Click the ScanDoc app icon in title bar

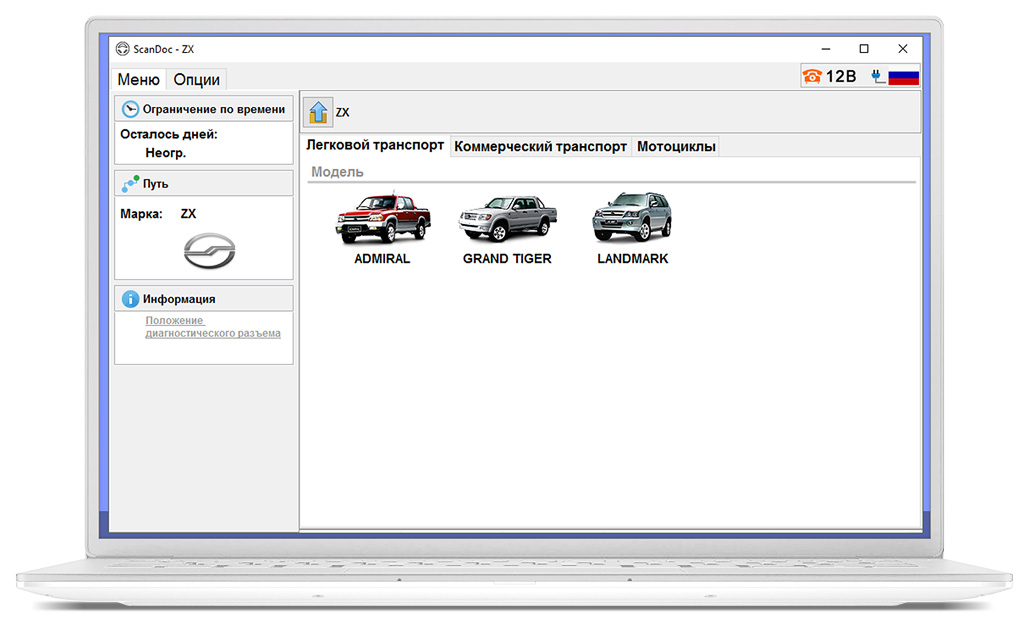[x=122, y=49]
